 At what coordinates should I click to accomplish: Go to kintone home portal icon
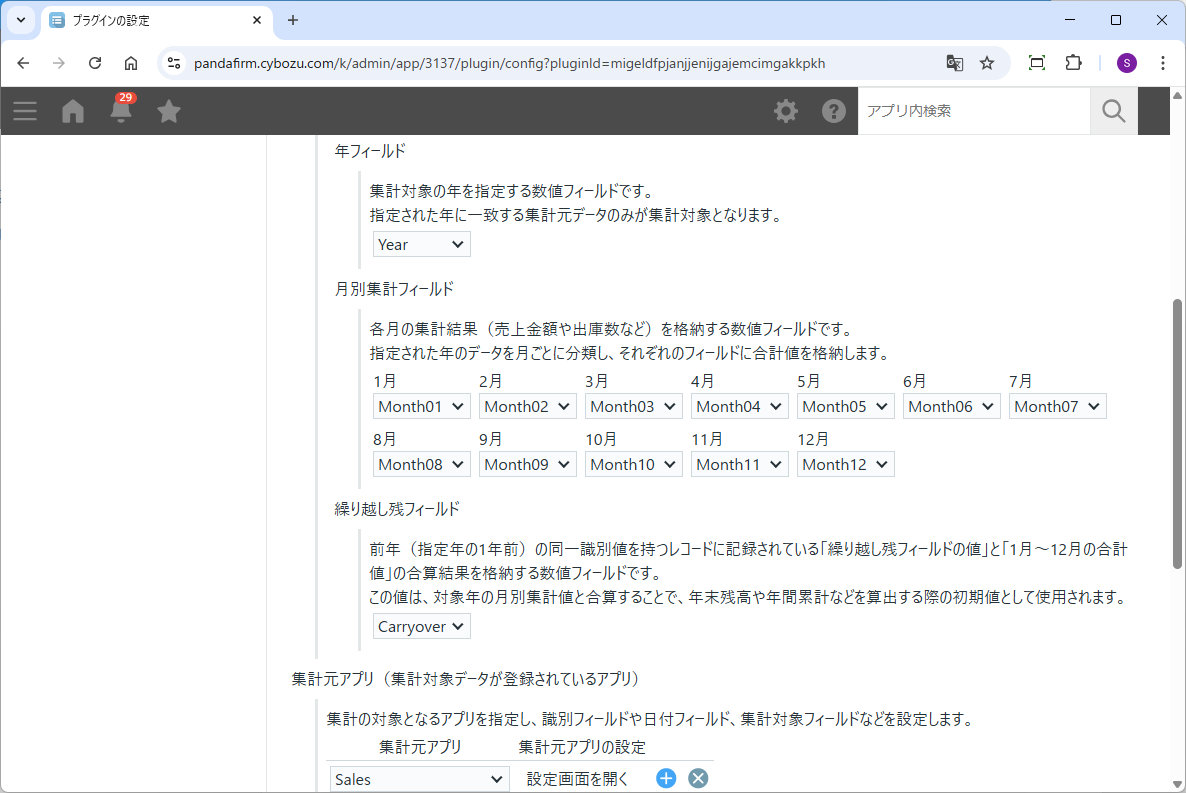[x=73, y=111]
